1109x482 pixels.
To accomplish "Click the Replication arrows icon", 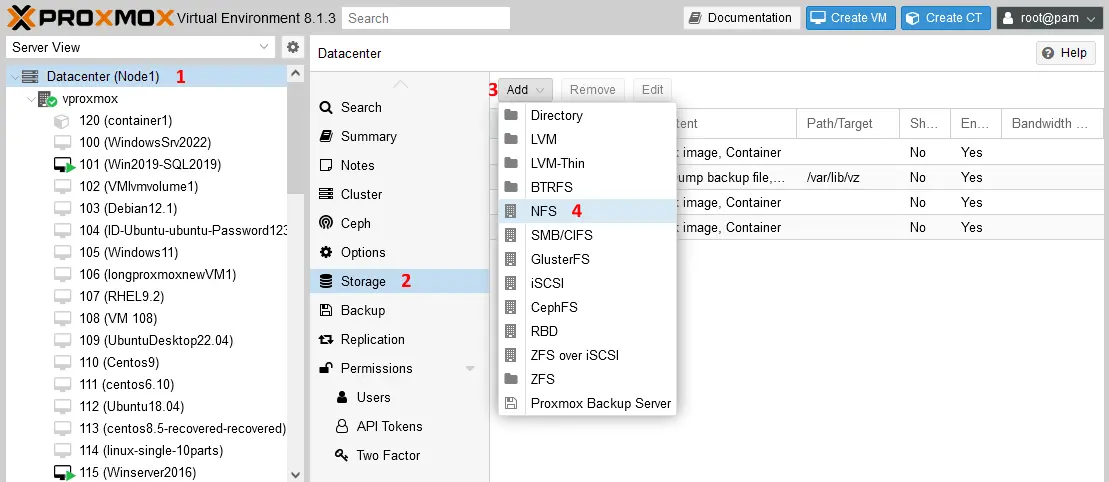I will point(326,339).
